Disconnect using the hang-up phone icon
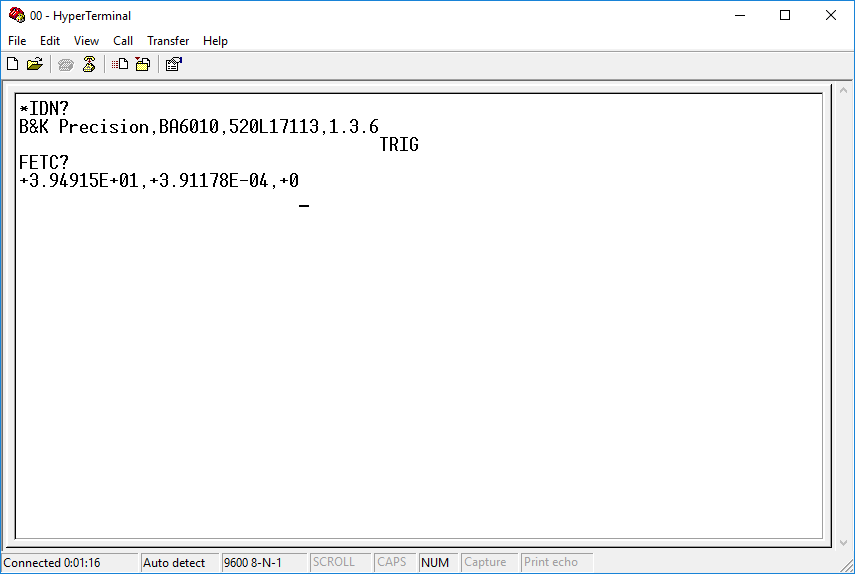The width and height of the screenshot is (855, 574). pyautogui.click(x=89, y=64)
